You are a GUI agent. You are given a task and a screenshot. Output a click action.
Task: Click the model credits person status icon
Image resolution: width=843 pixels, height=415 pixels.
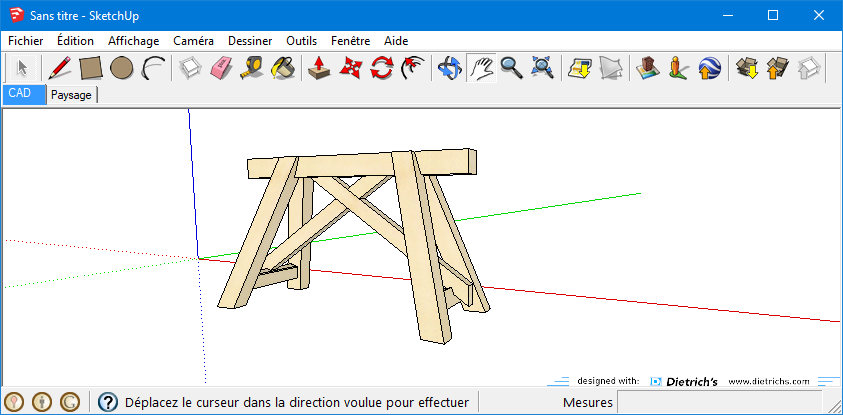point(42,401)
